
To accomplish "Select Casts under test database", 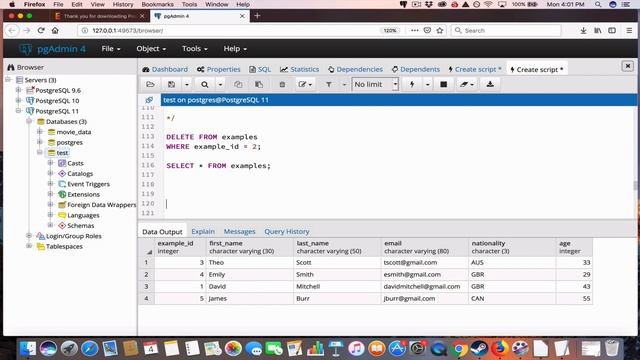I will pyautogui.click(x=75, y=163).
